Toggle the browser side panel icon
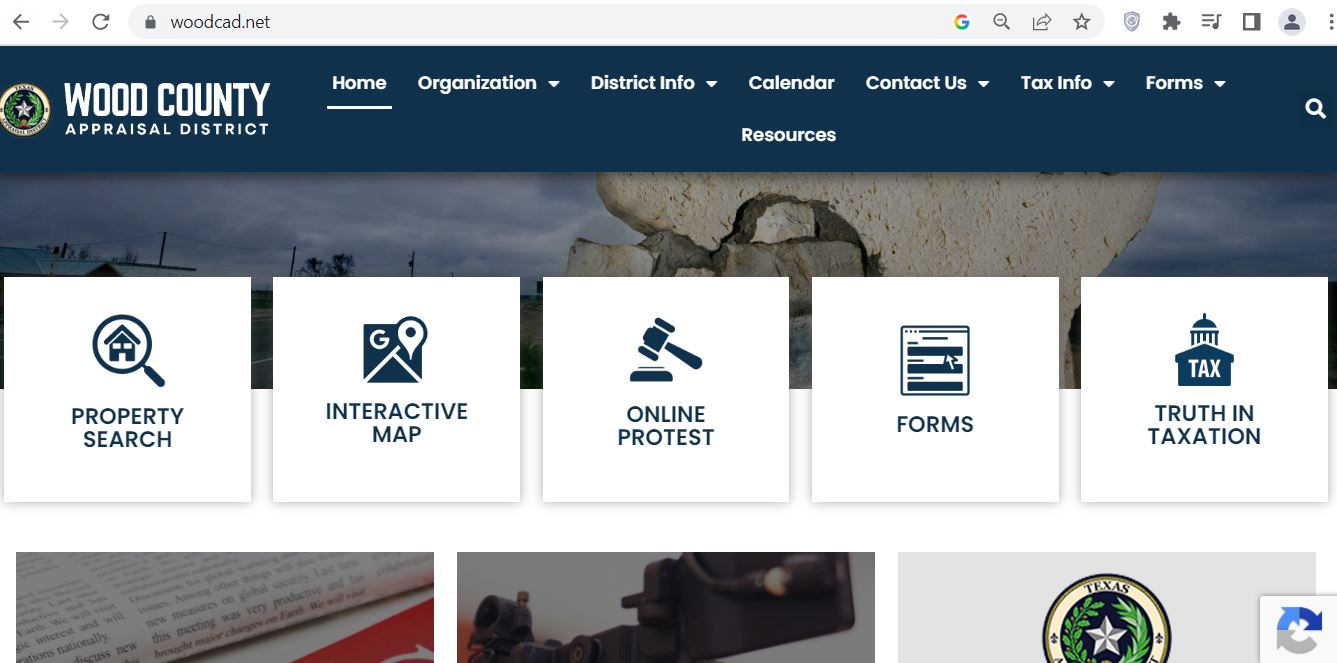The width and height of the screenshot is (1337, 663). click(1251, 22)
